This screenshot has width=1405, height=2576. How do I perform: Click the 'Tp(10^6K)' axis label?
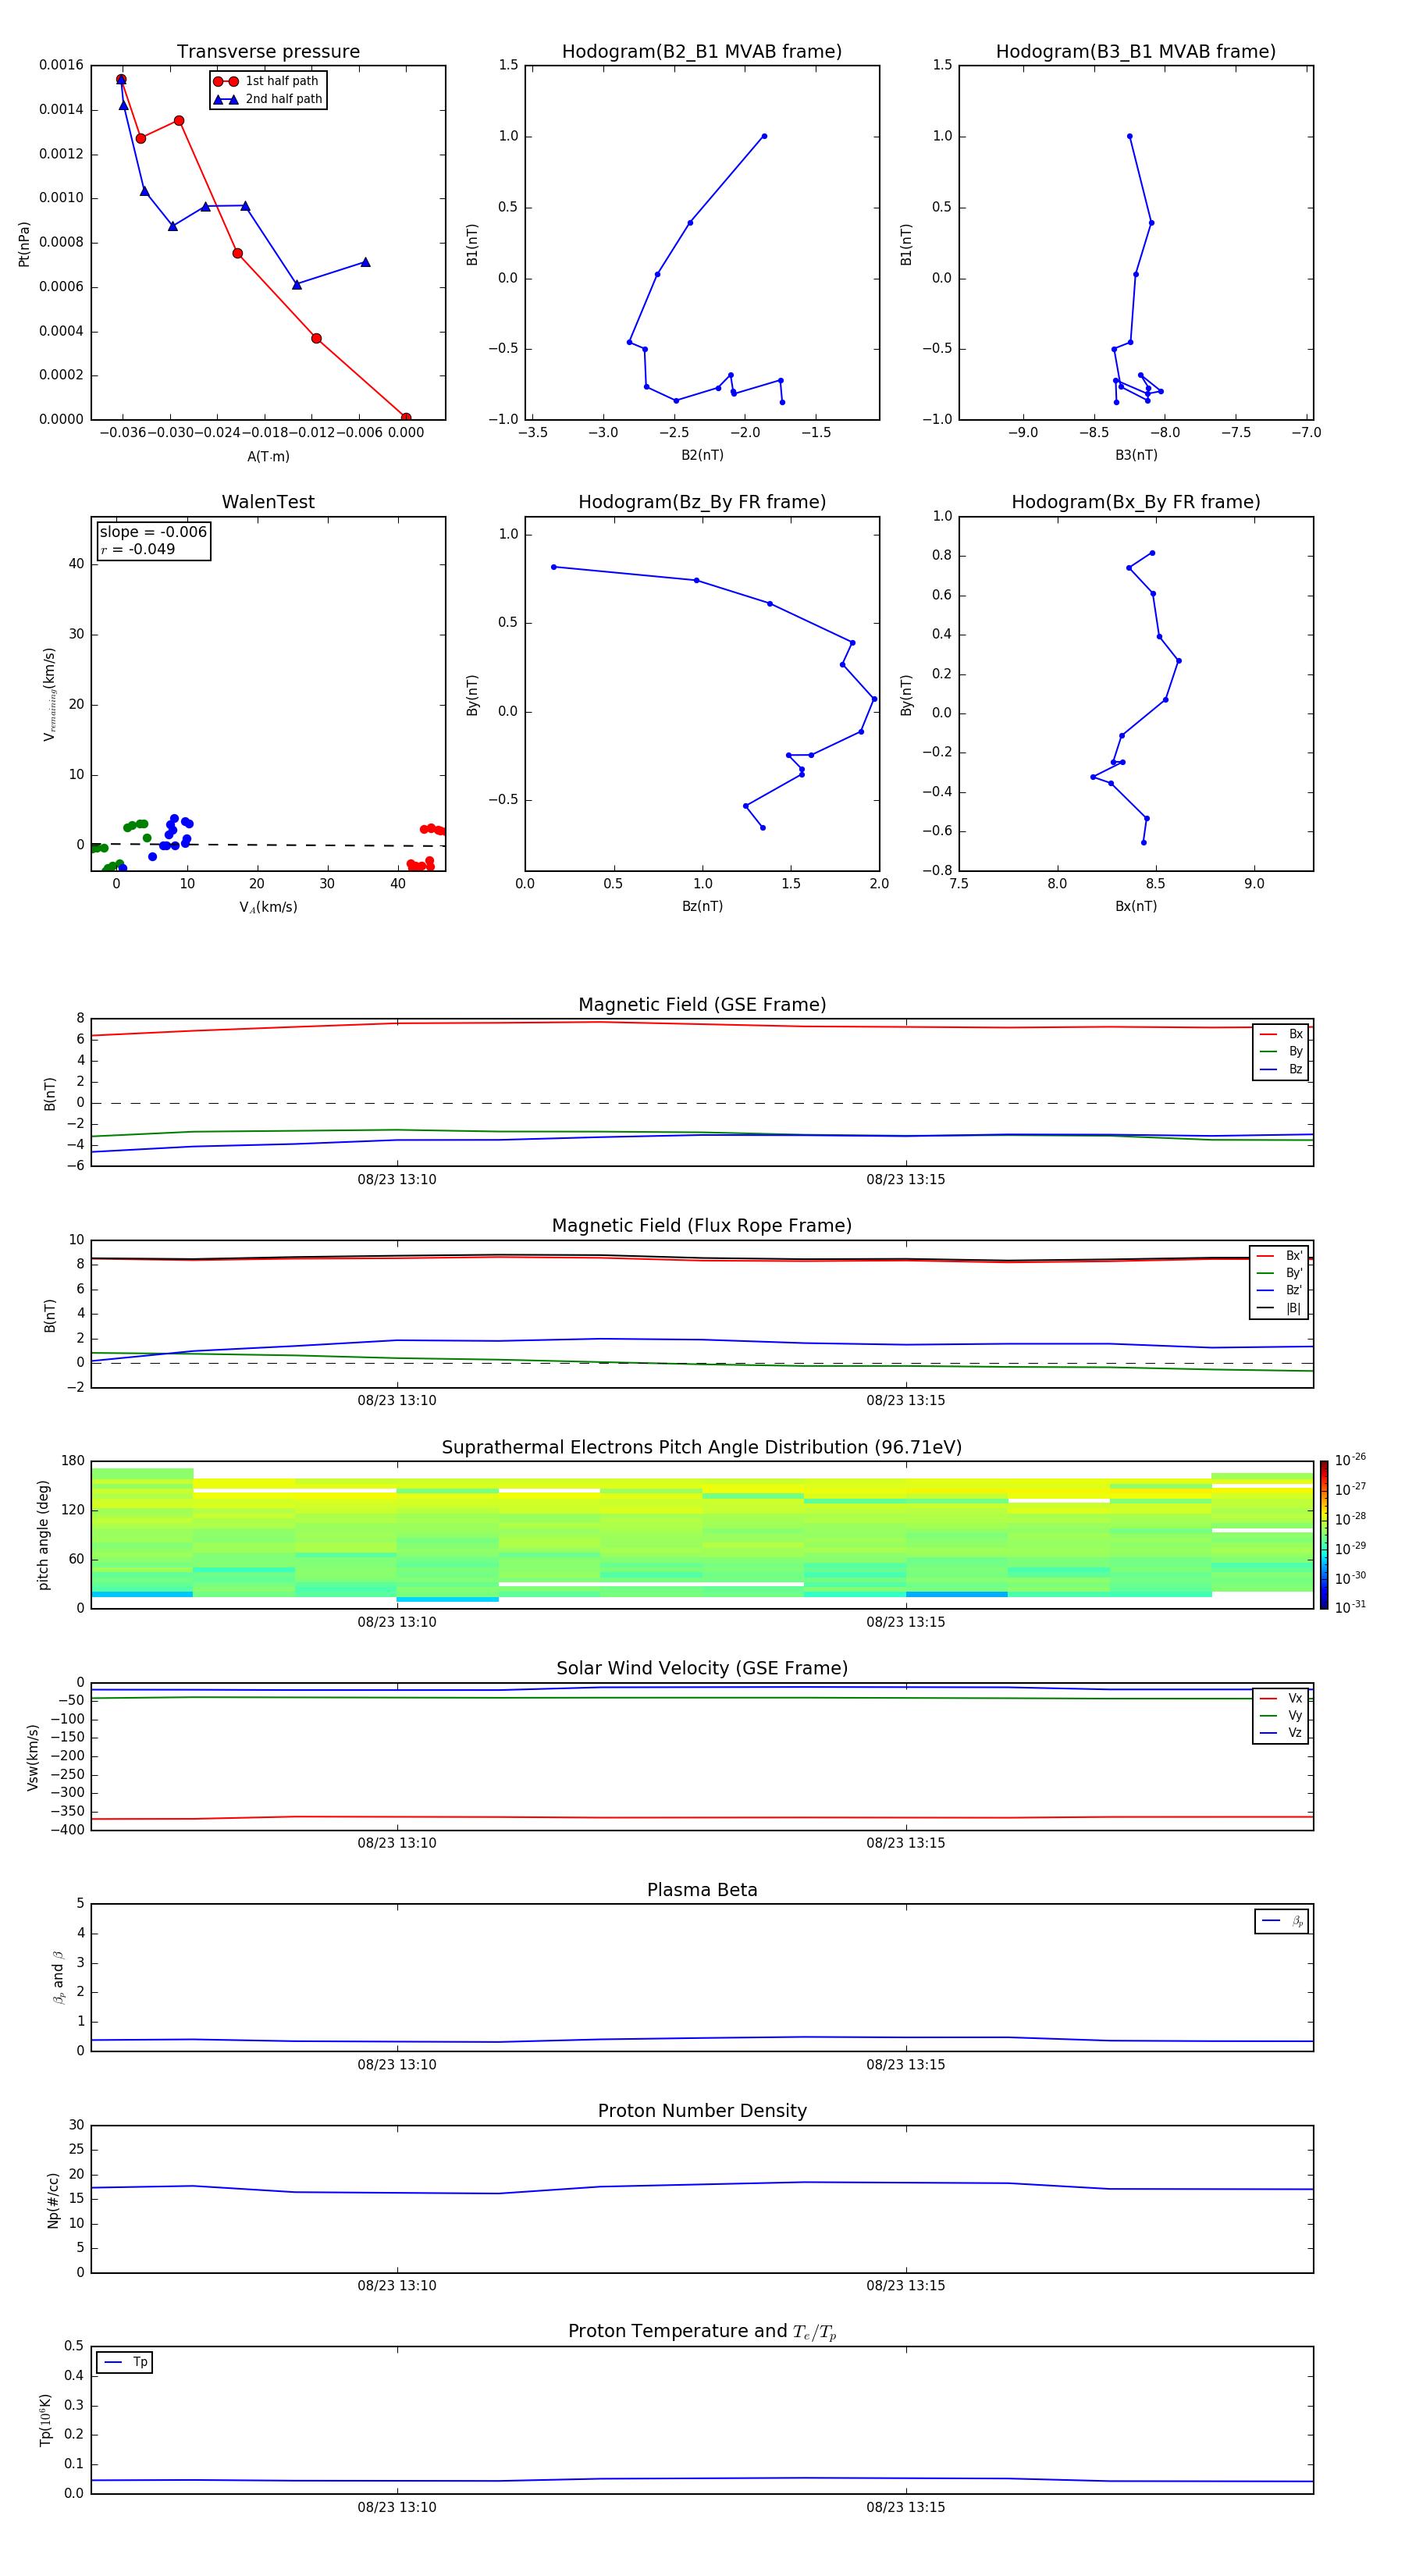tap(46, 2420)
